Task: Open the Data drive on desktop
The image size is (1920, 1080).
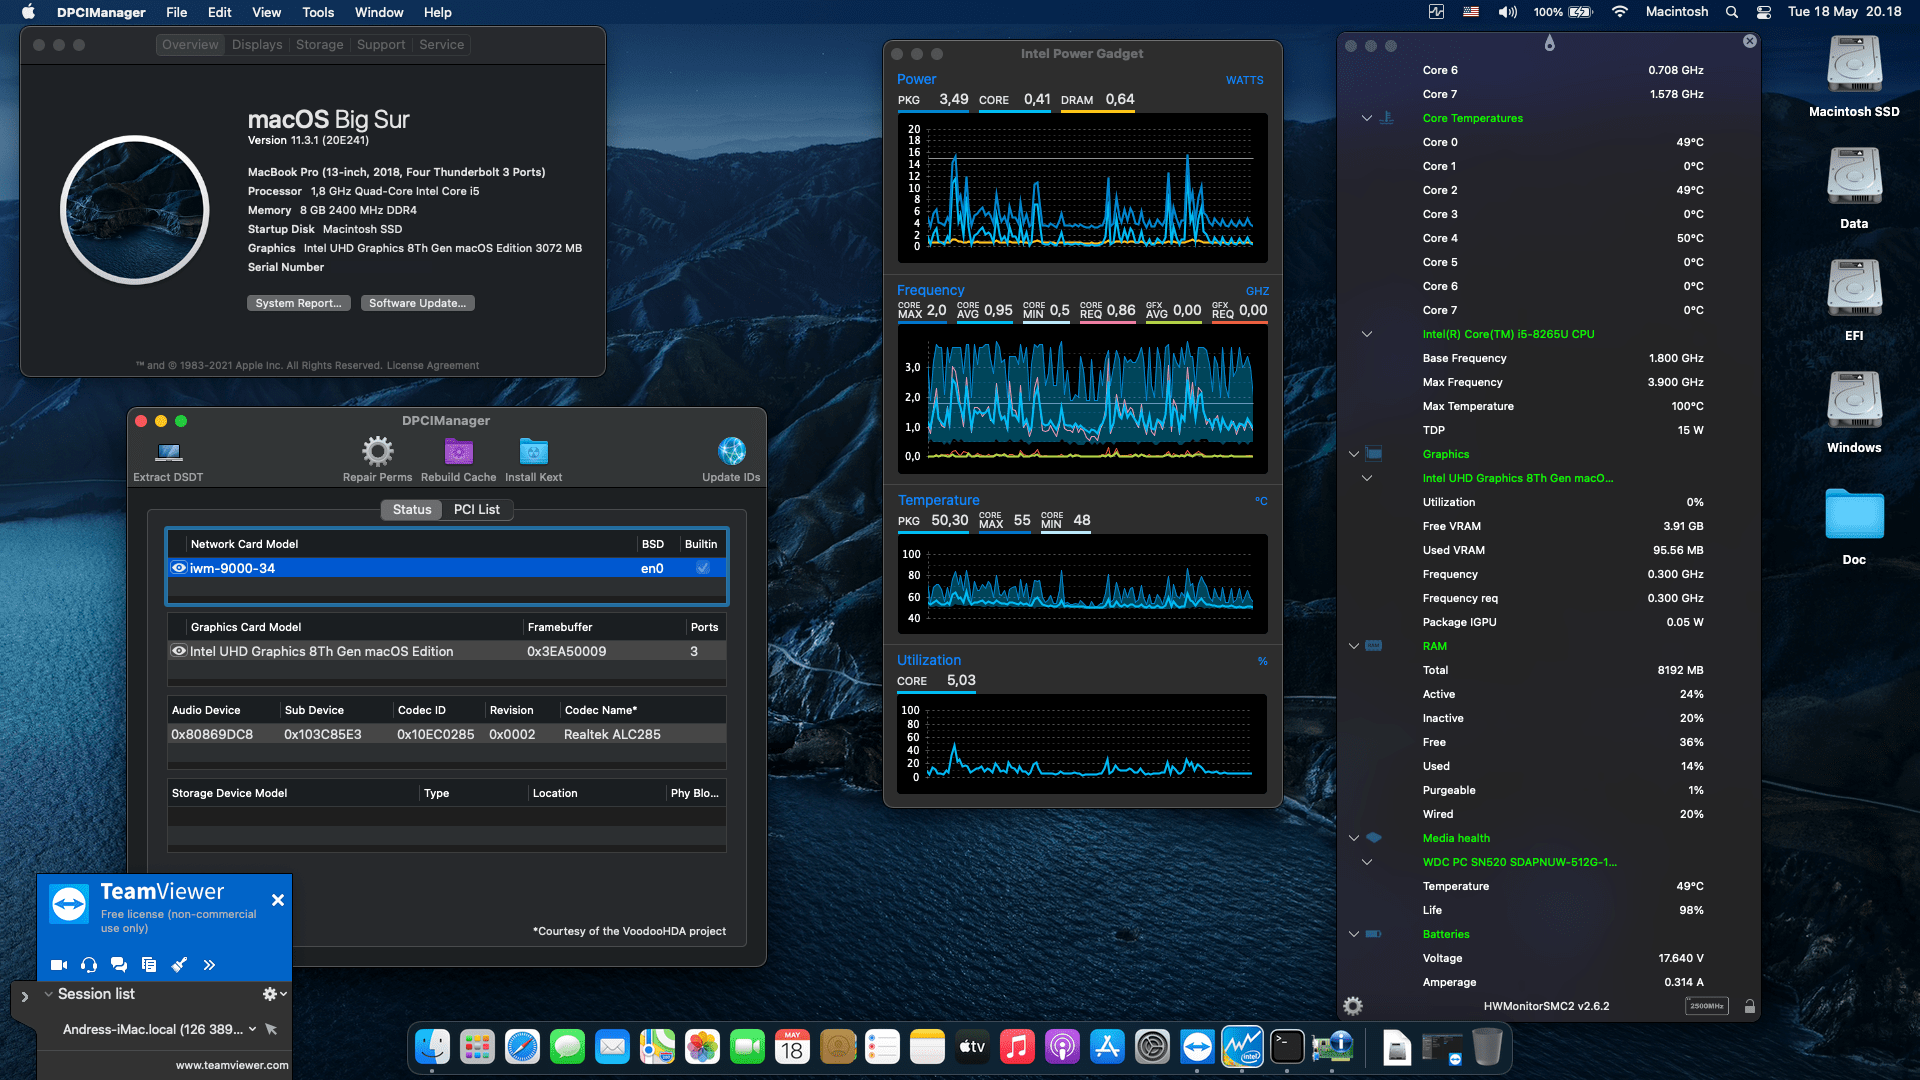Action: 1854,188
